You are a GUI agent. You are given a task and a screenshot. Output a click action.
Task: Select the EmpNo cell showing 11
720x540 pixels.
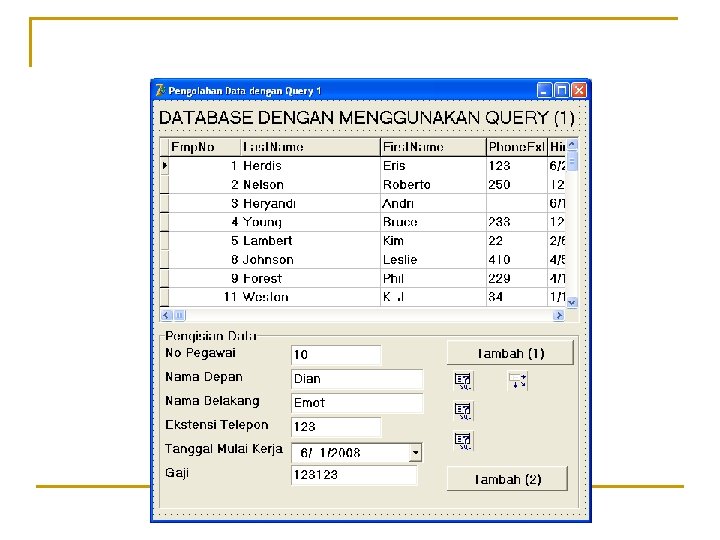point(204,297)
